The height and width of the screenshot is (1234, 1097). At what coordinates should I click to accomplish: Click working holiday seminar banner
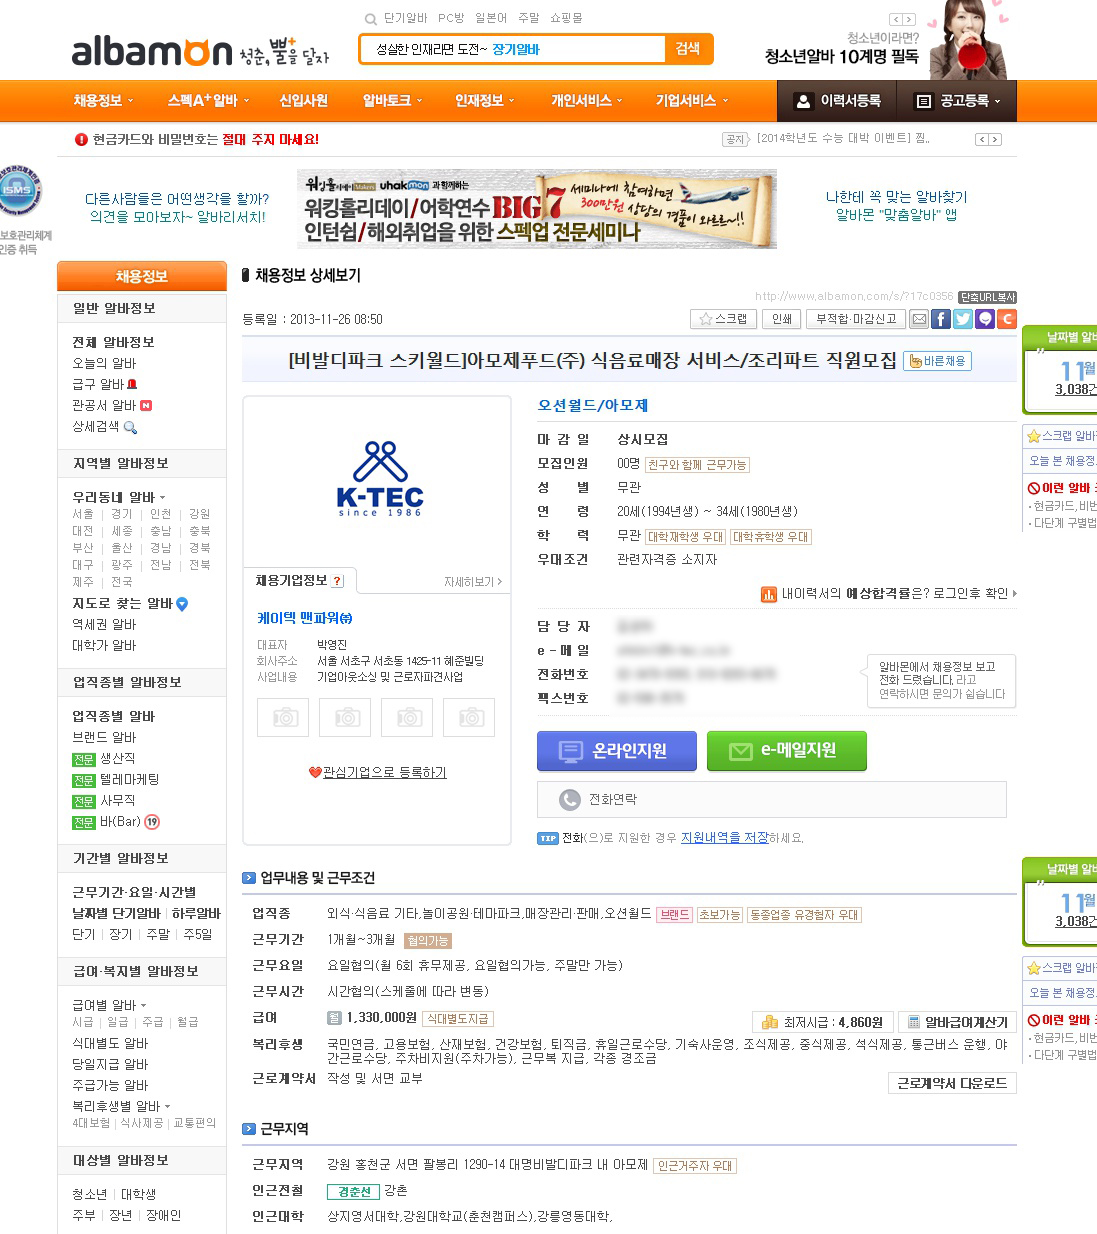[537, 209]
